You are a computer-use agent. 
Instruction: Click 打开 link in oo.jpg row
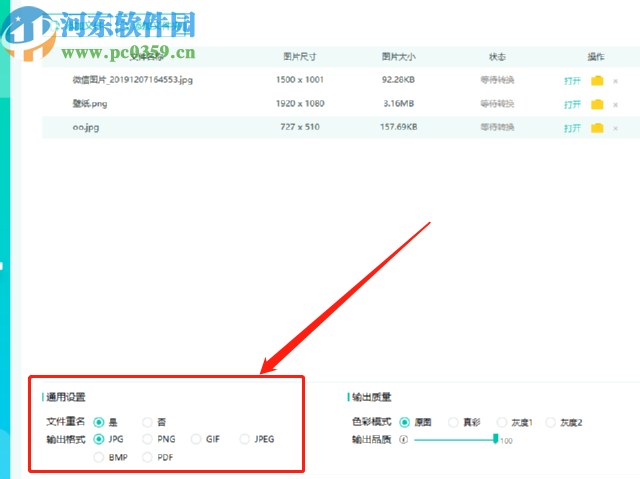coord(572,128)
